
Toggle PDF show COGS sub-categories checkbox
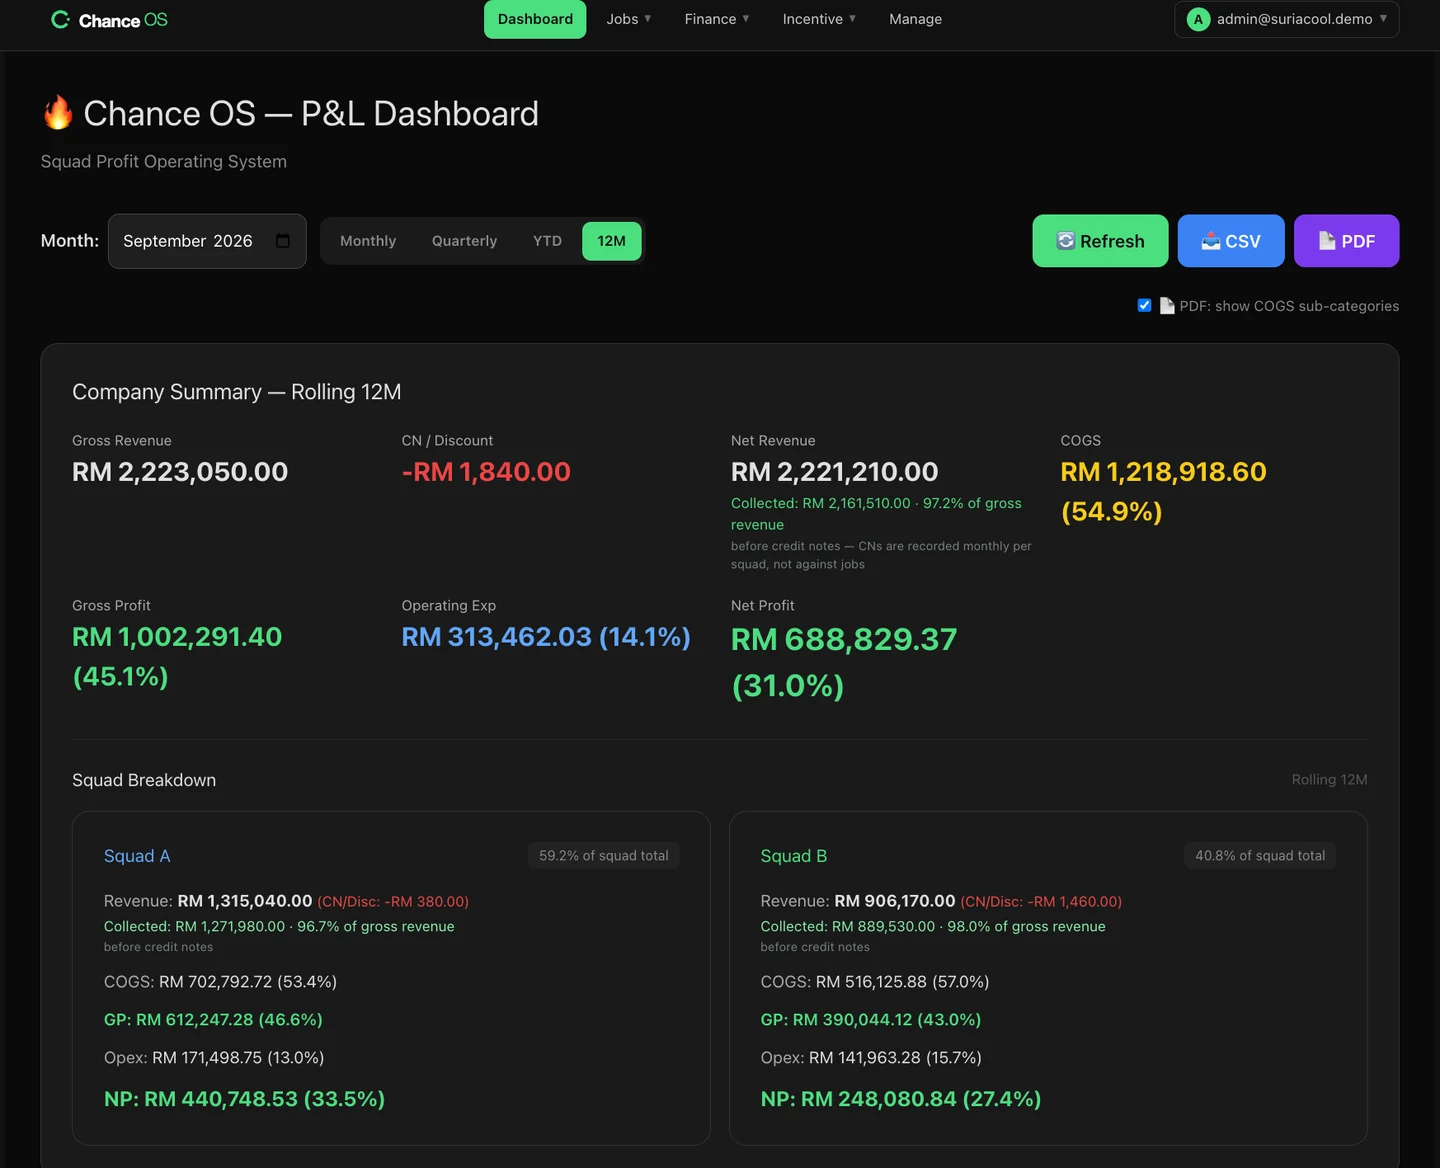coord(1144,305)
